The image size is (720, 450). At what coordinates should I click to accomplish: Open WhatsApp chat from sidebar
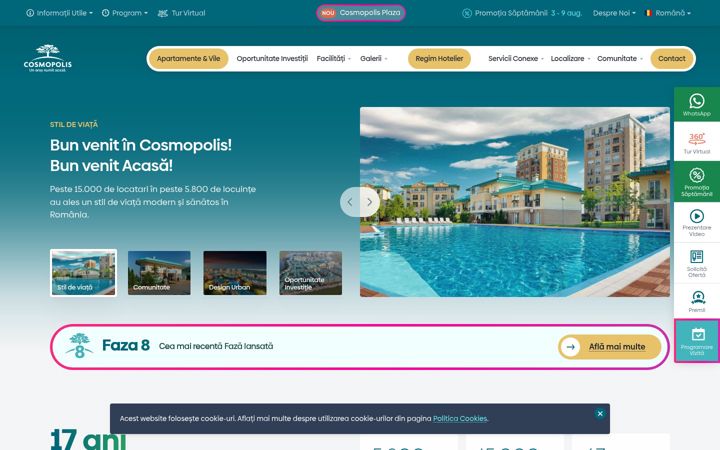point(697,104)
